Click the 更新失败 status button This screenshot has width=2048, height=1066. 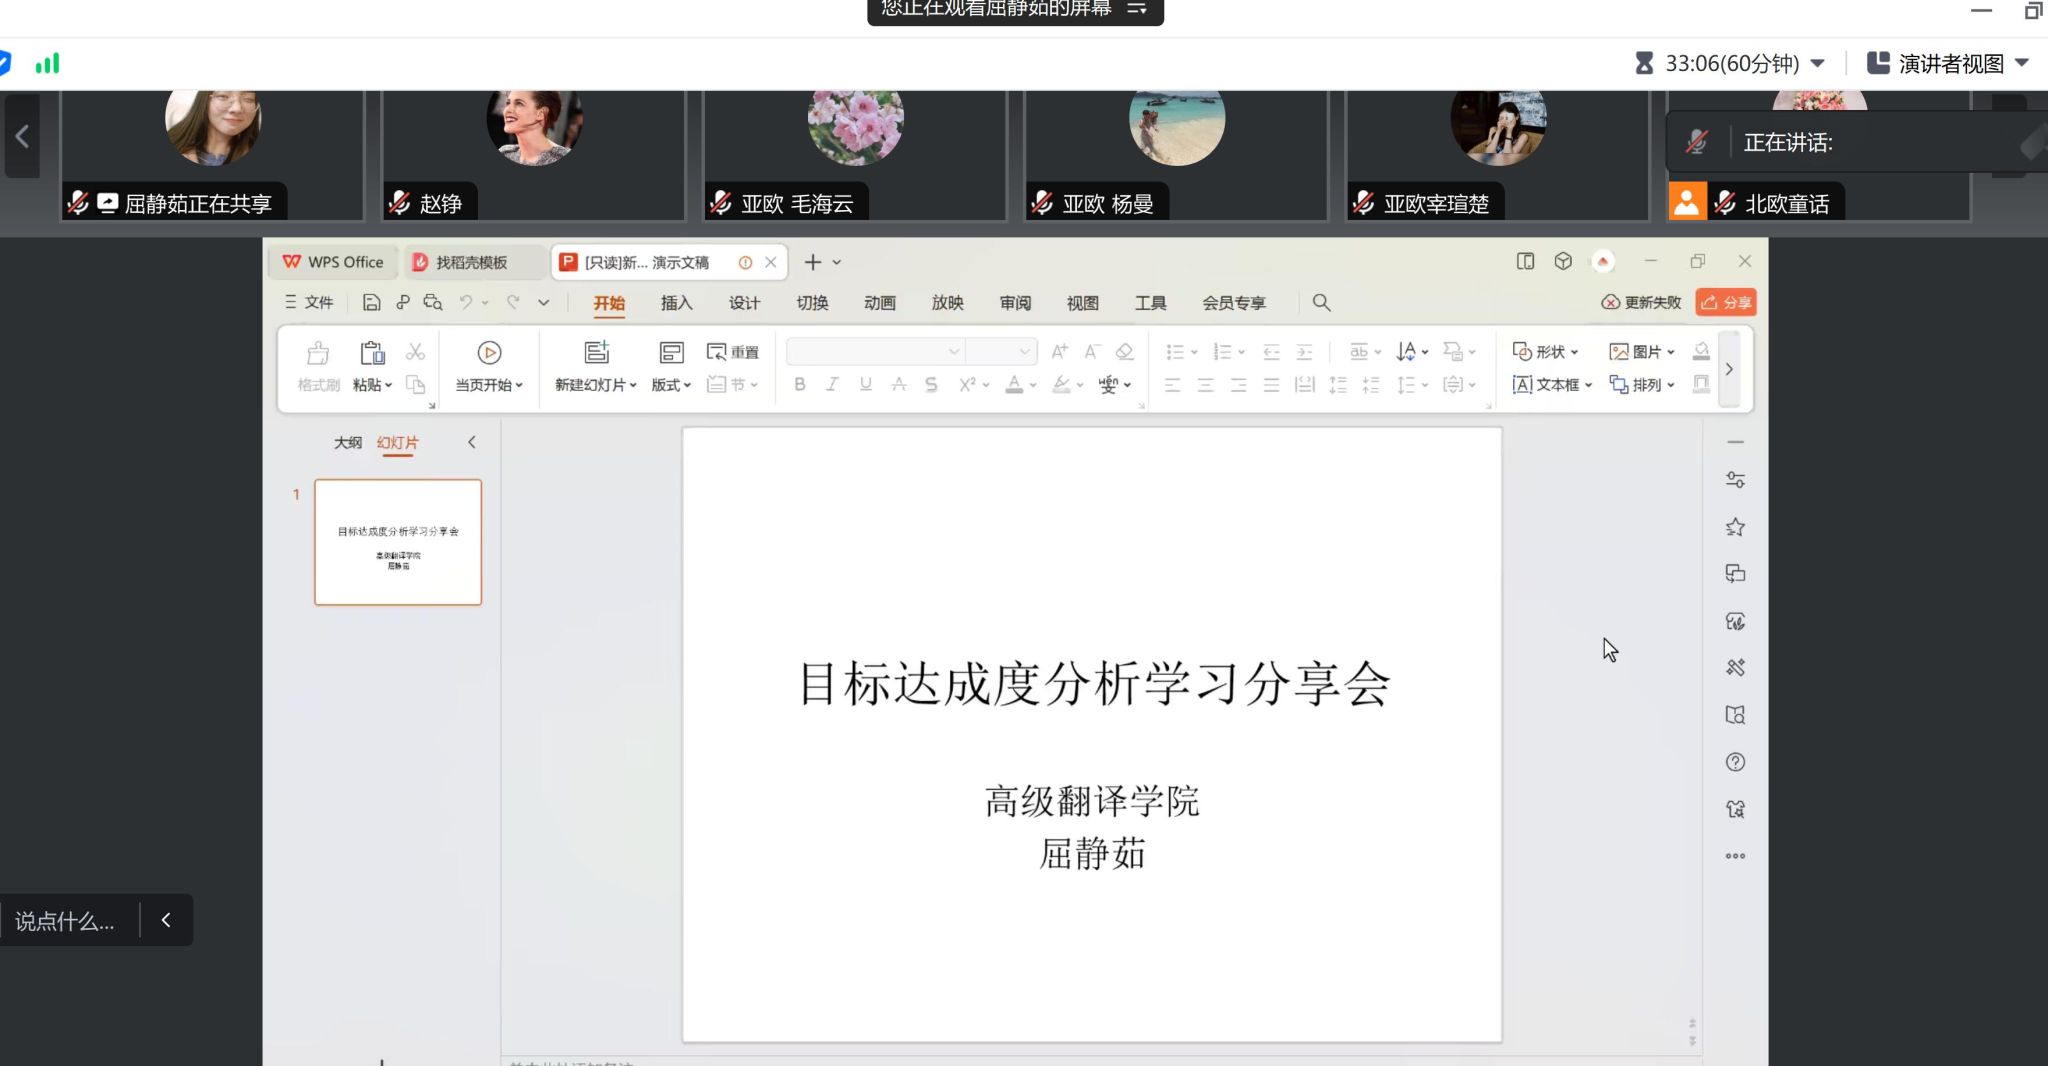(x=1641, y=302)
